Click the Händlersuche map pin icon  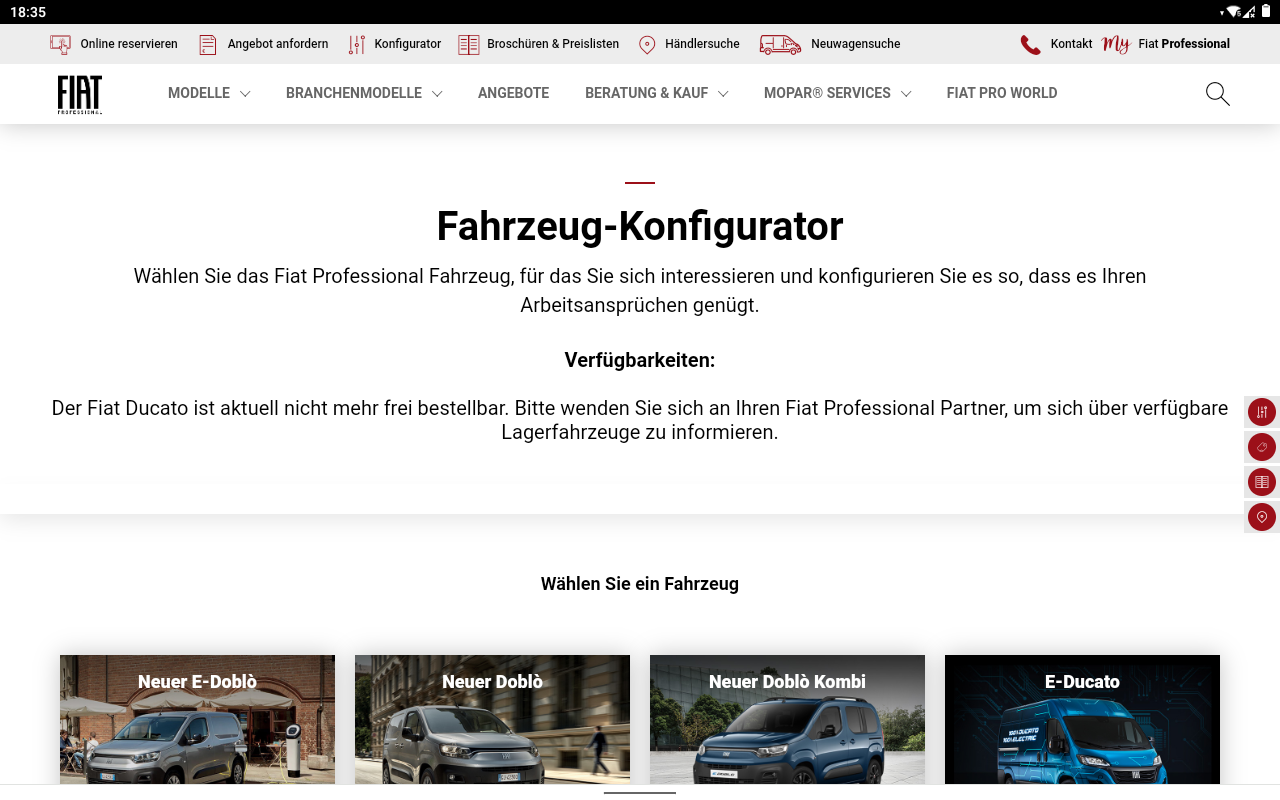point(647,44)
